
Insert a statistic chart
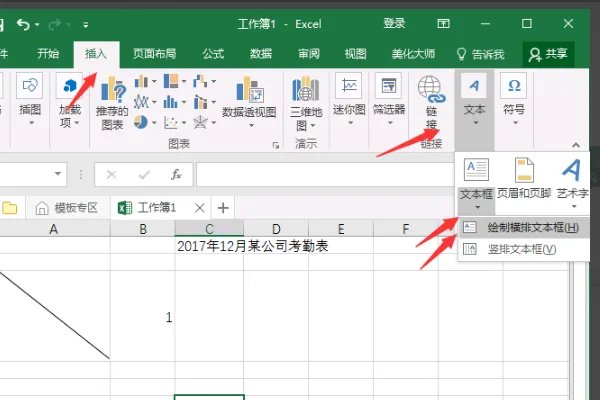(x=171, y=102)
